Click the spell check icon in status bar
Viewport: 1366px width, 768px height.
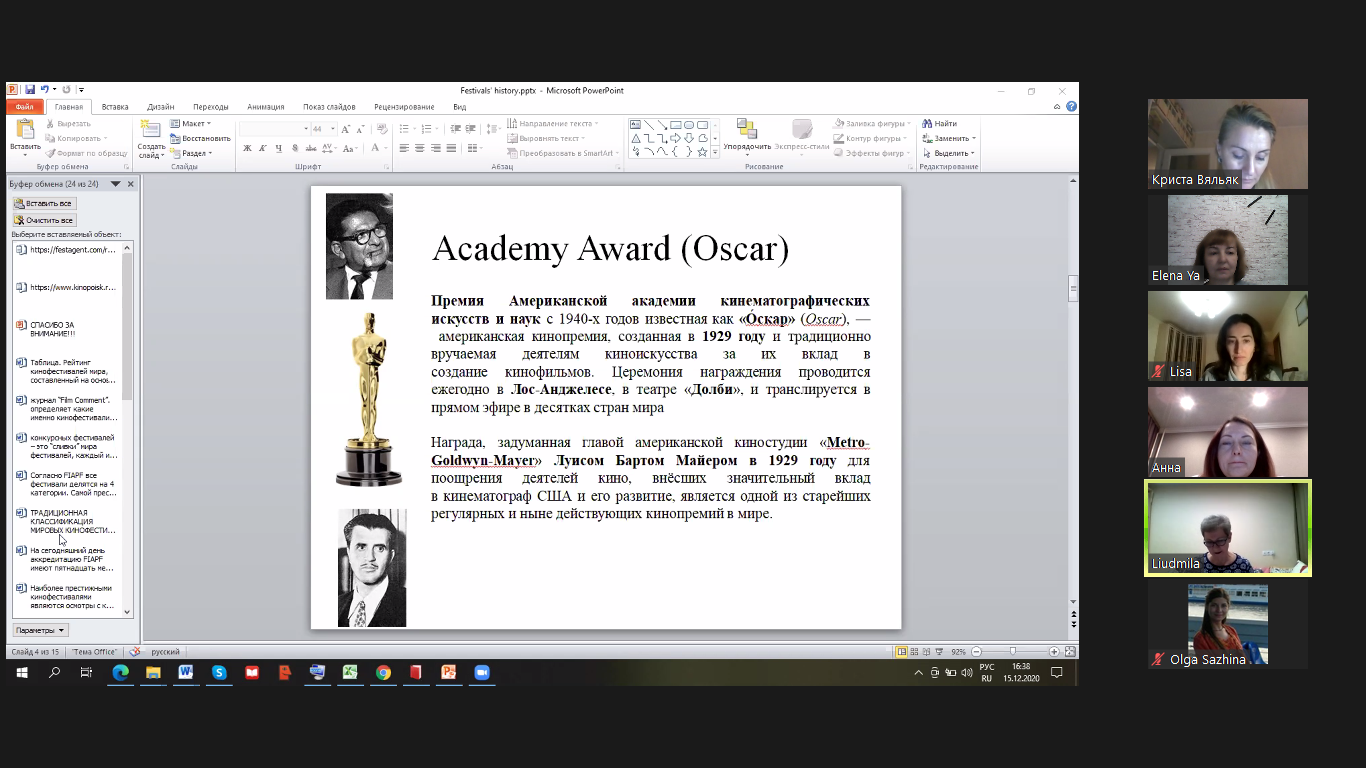tap(135, 652)
